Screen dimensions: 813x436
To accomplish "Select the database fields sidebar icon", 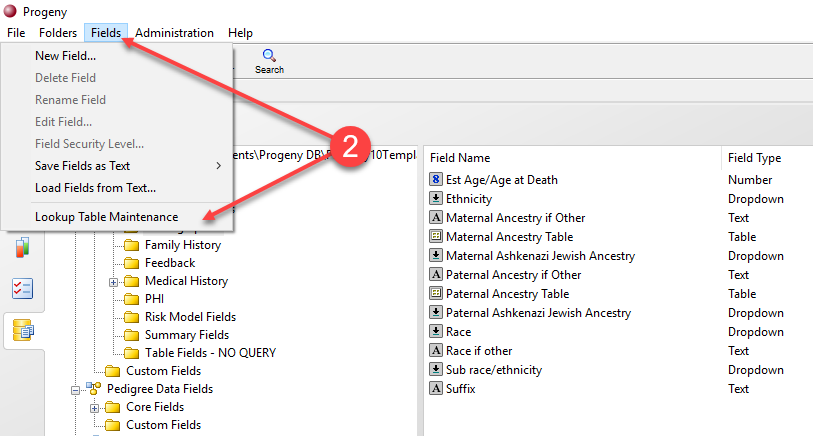I will pos(23,330).
